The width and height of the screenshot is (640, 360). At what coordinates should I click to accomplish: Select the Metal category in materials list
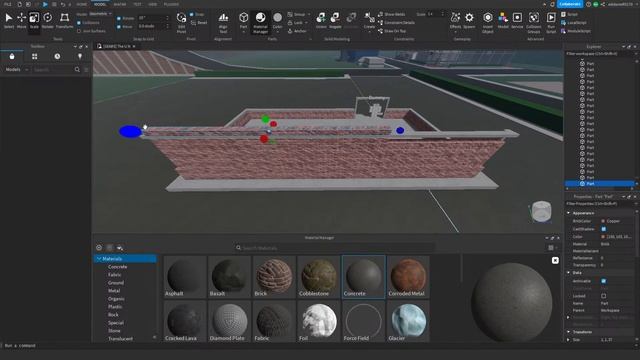tap(114, 291)
